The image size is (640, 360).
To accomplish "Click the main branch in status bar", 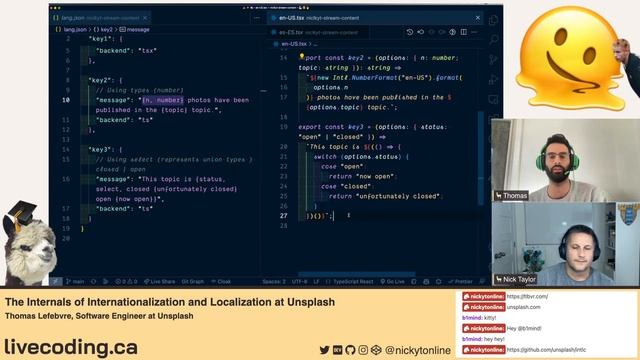I will tap(75, 282).
